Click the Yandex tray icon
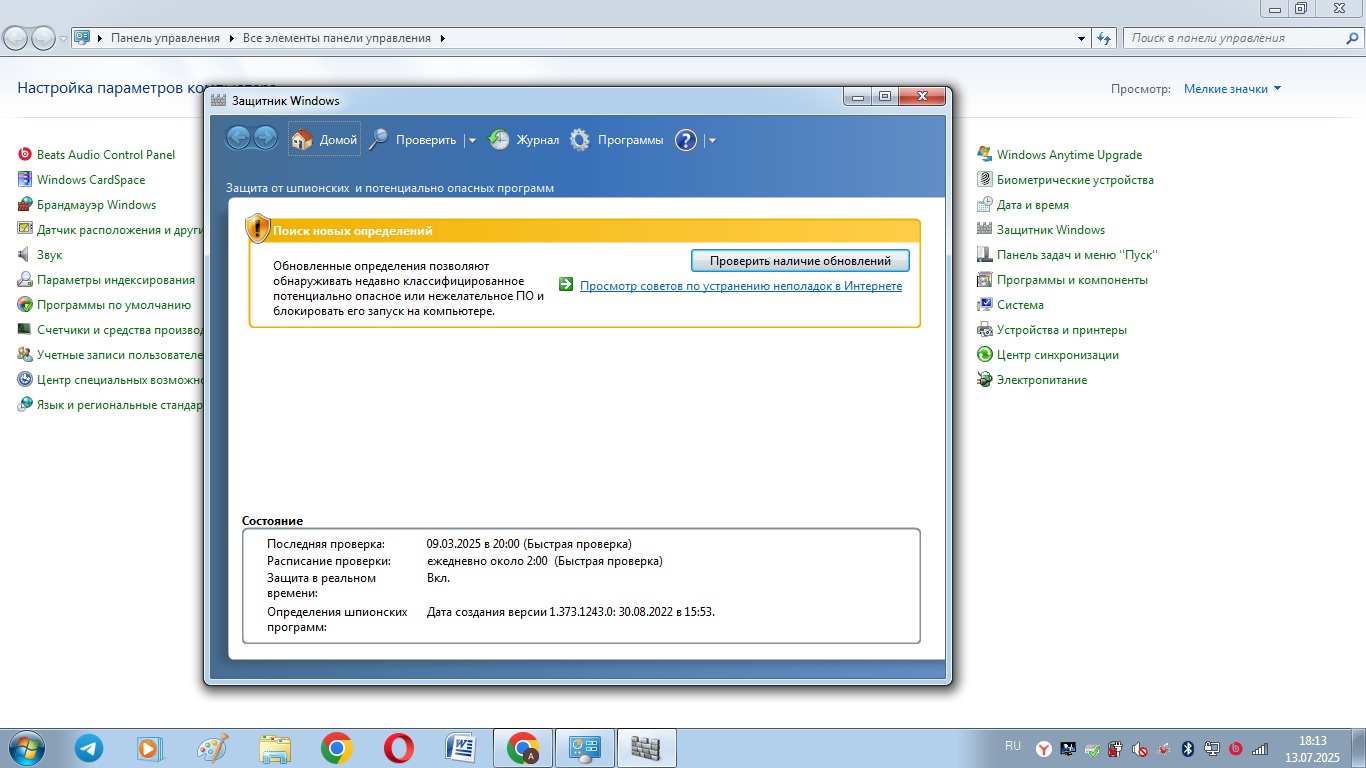 1043,748
